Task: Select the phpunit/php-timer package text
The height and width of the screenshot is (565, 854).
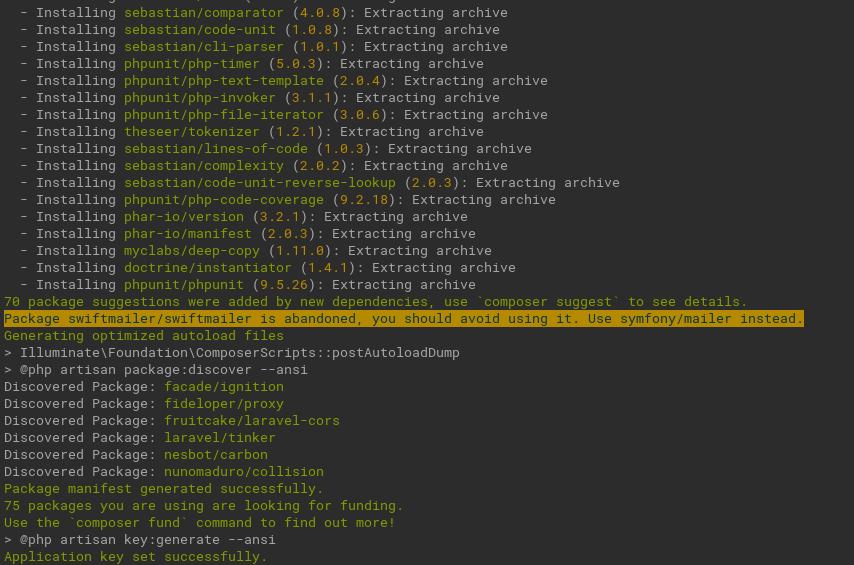Action: click(192, 64)
